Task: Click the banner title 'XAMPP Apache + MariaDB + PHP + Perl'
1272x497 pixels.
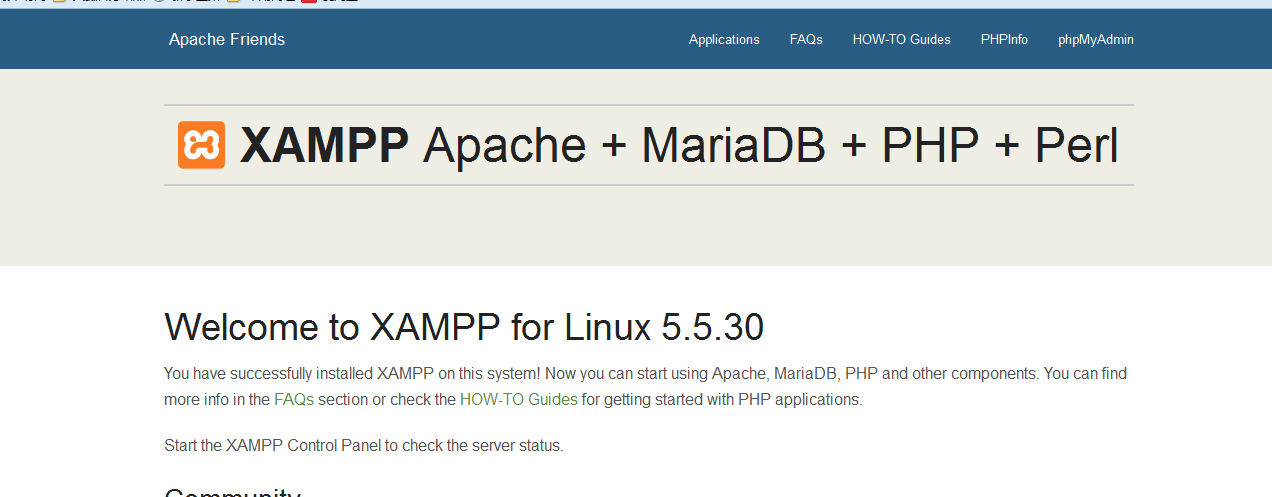Action: (679, 146)
